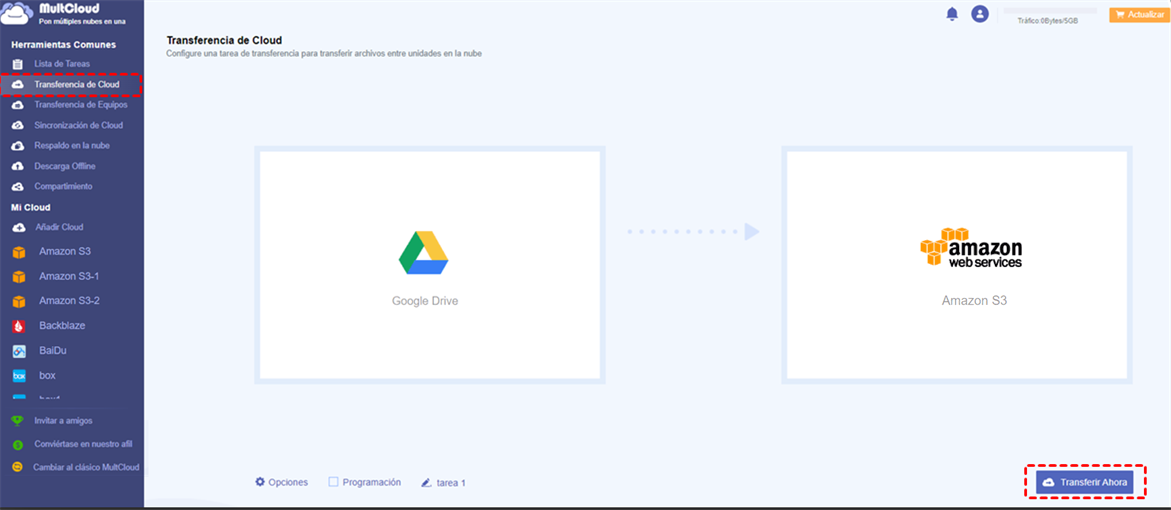Click the Backblaze flame icon
This screenshot has width=1171, height=510.
[19, 326]
